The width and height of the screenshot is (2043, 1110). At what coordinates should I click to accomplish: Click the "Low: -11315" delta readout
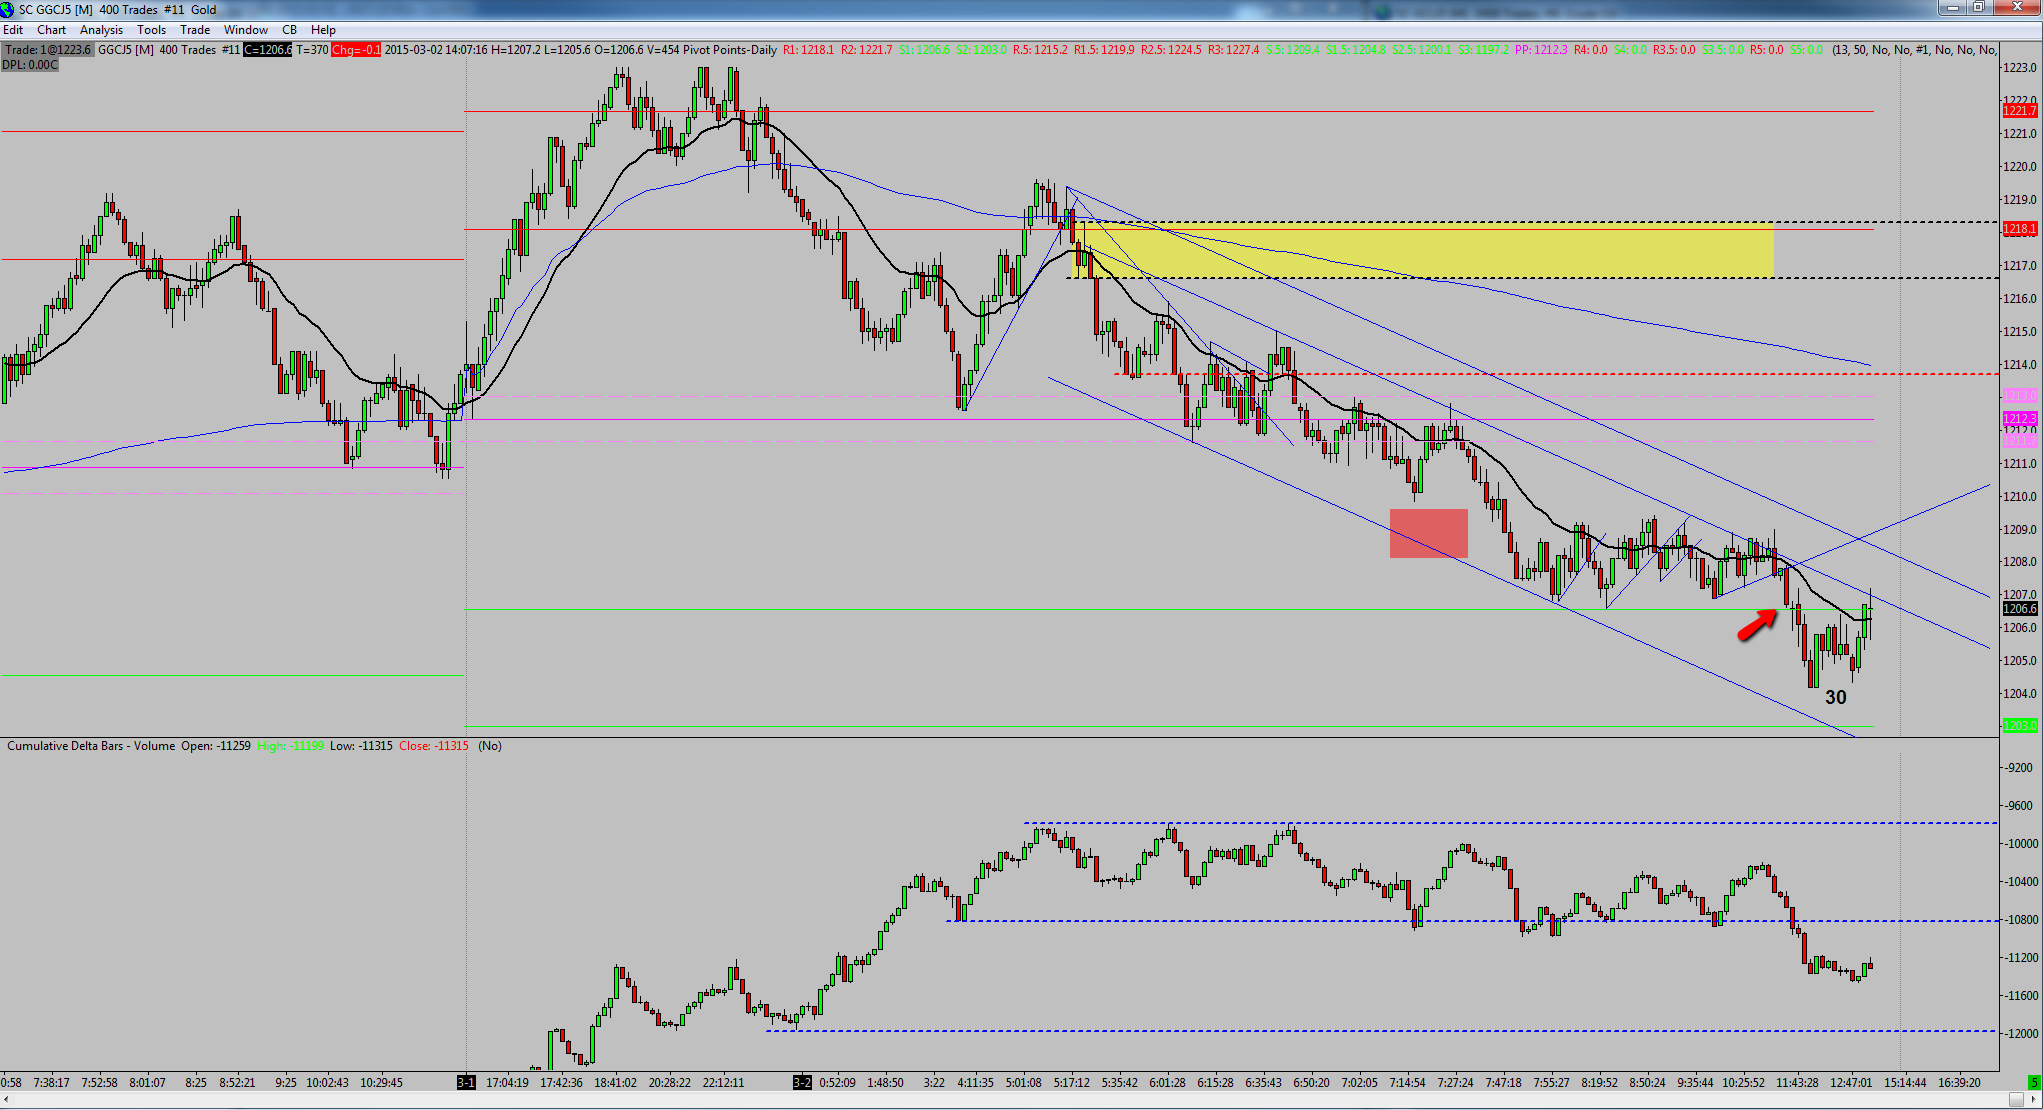[x=361, y=746]
